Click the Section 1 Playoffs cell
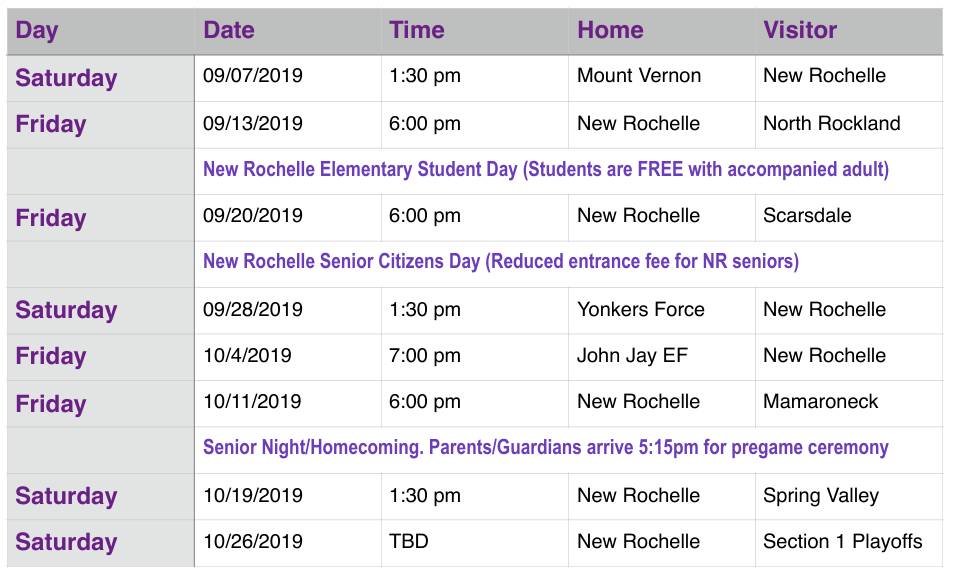The height and width of the screenshot is (578, 954). [849, 543]
